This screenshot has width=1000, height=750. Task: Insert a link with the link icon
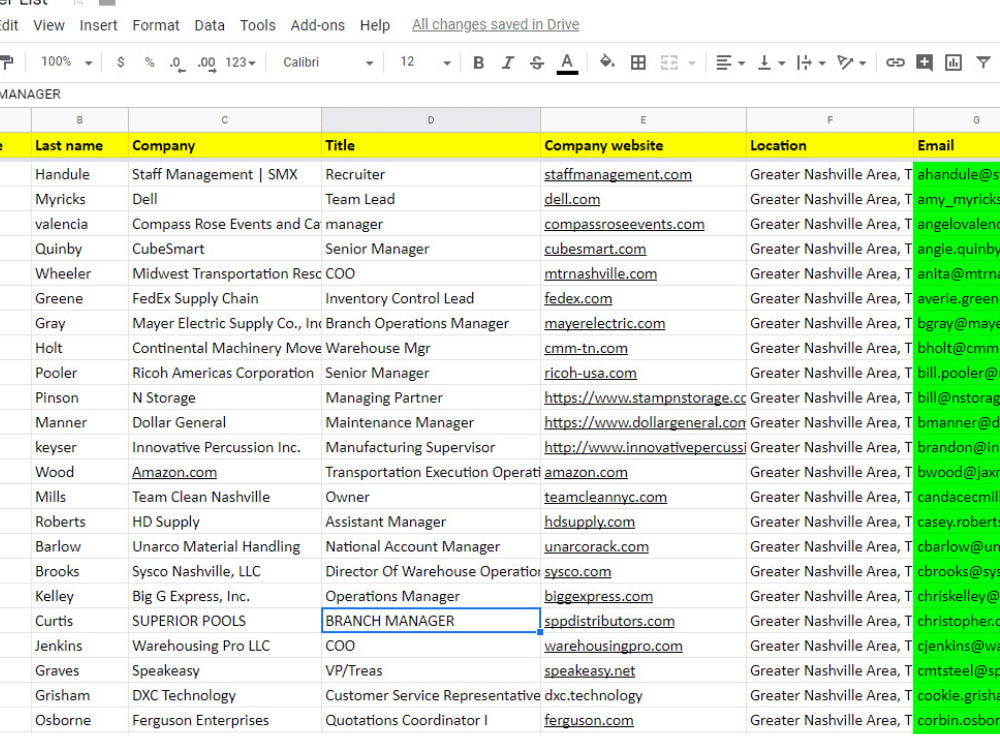point(895,62)
